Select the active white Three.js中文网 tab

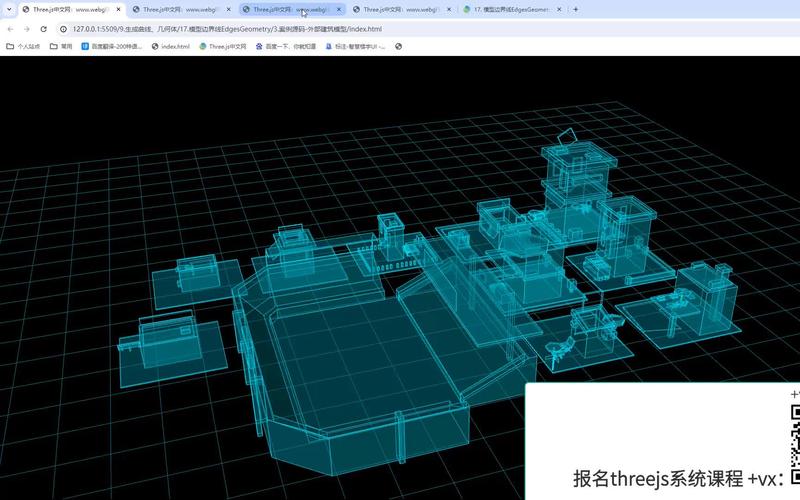[x=71, y=9]
